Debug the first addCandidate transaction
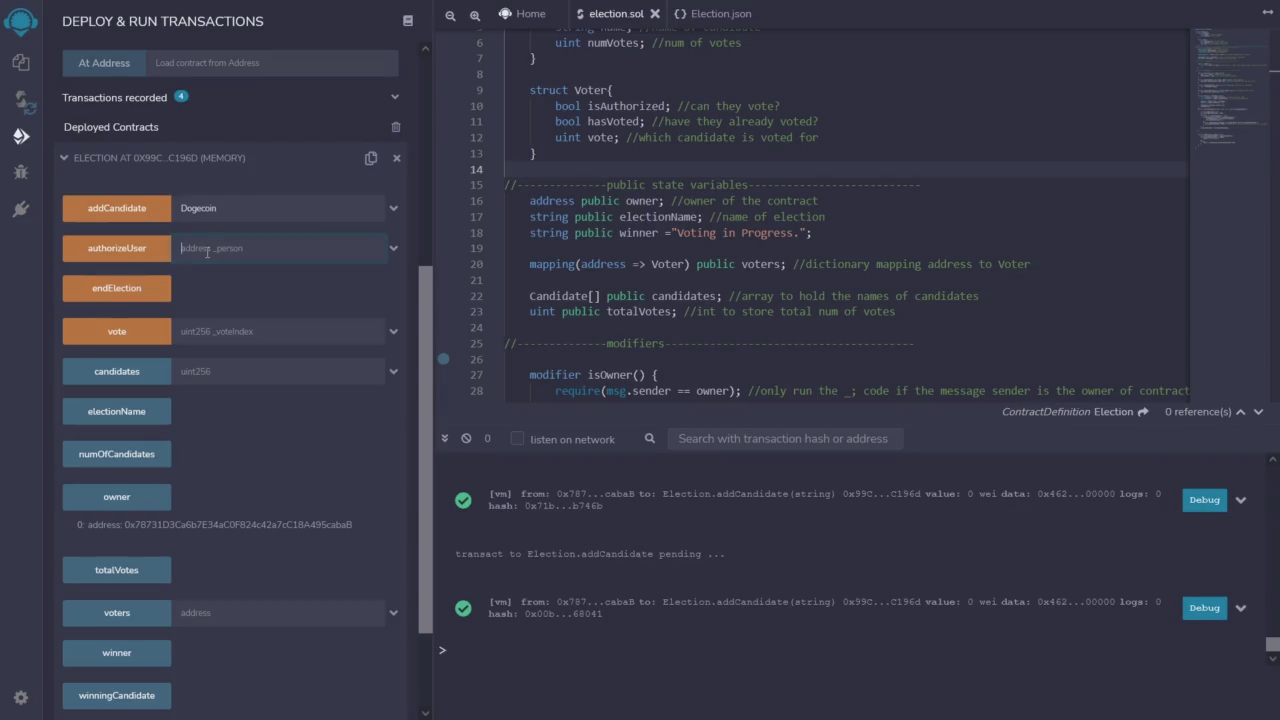 pyautogui.click(x=1204, y=500)
